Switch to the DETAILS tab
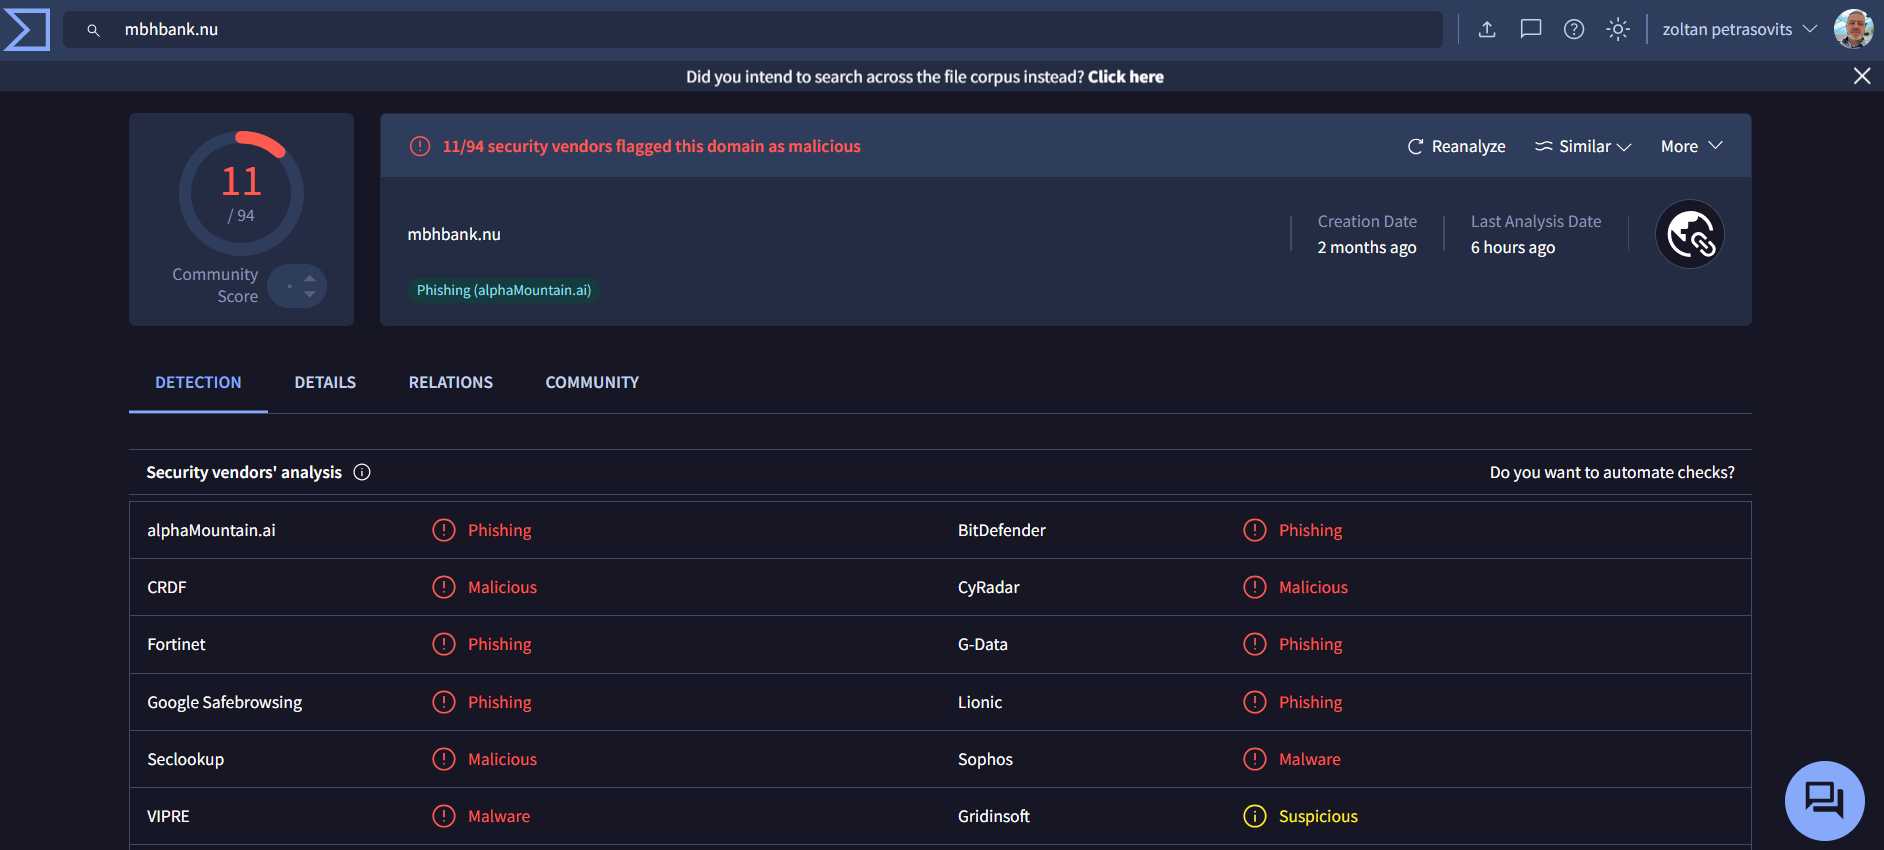The width and height of the screenshot is (1884, 850). (x=325, y=382)
